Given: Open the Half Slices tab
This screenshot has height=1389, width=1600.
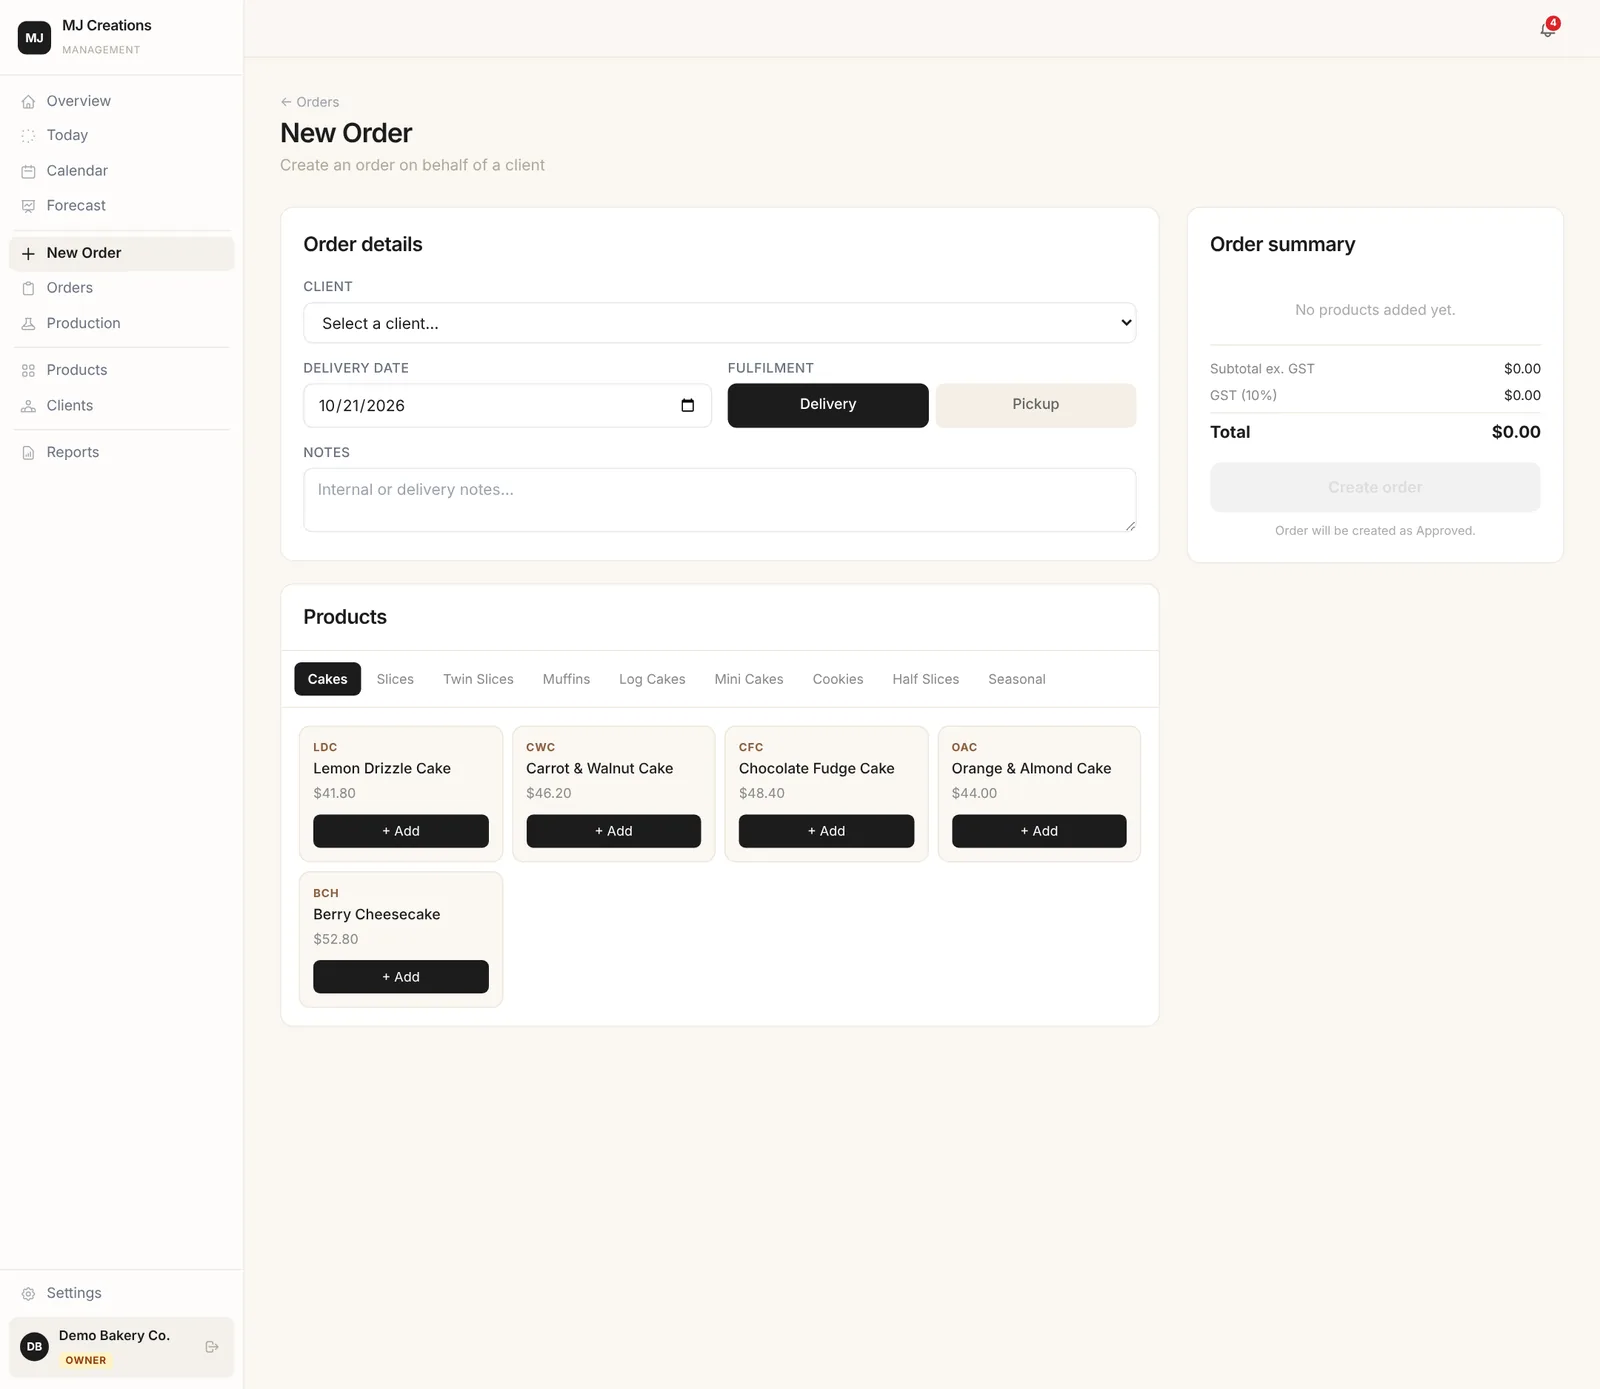Looking at the screenshot, I should (x=926, y=679).
